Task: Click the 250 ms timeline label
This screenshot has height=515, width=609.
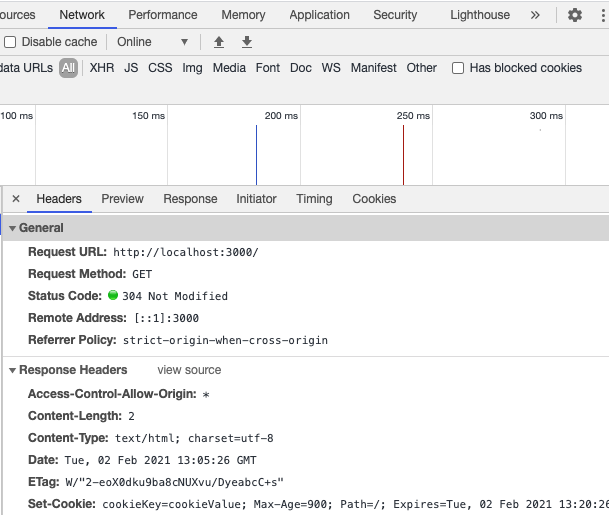Action: pyautogui.click(x=413, y=116)
